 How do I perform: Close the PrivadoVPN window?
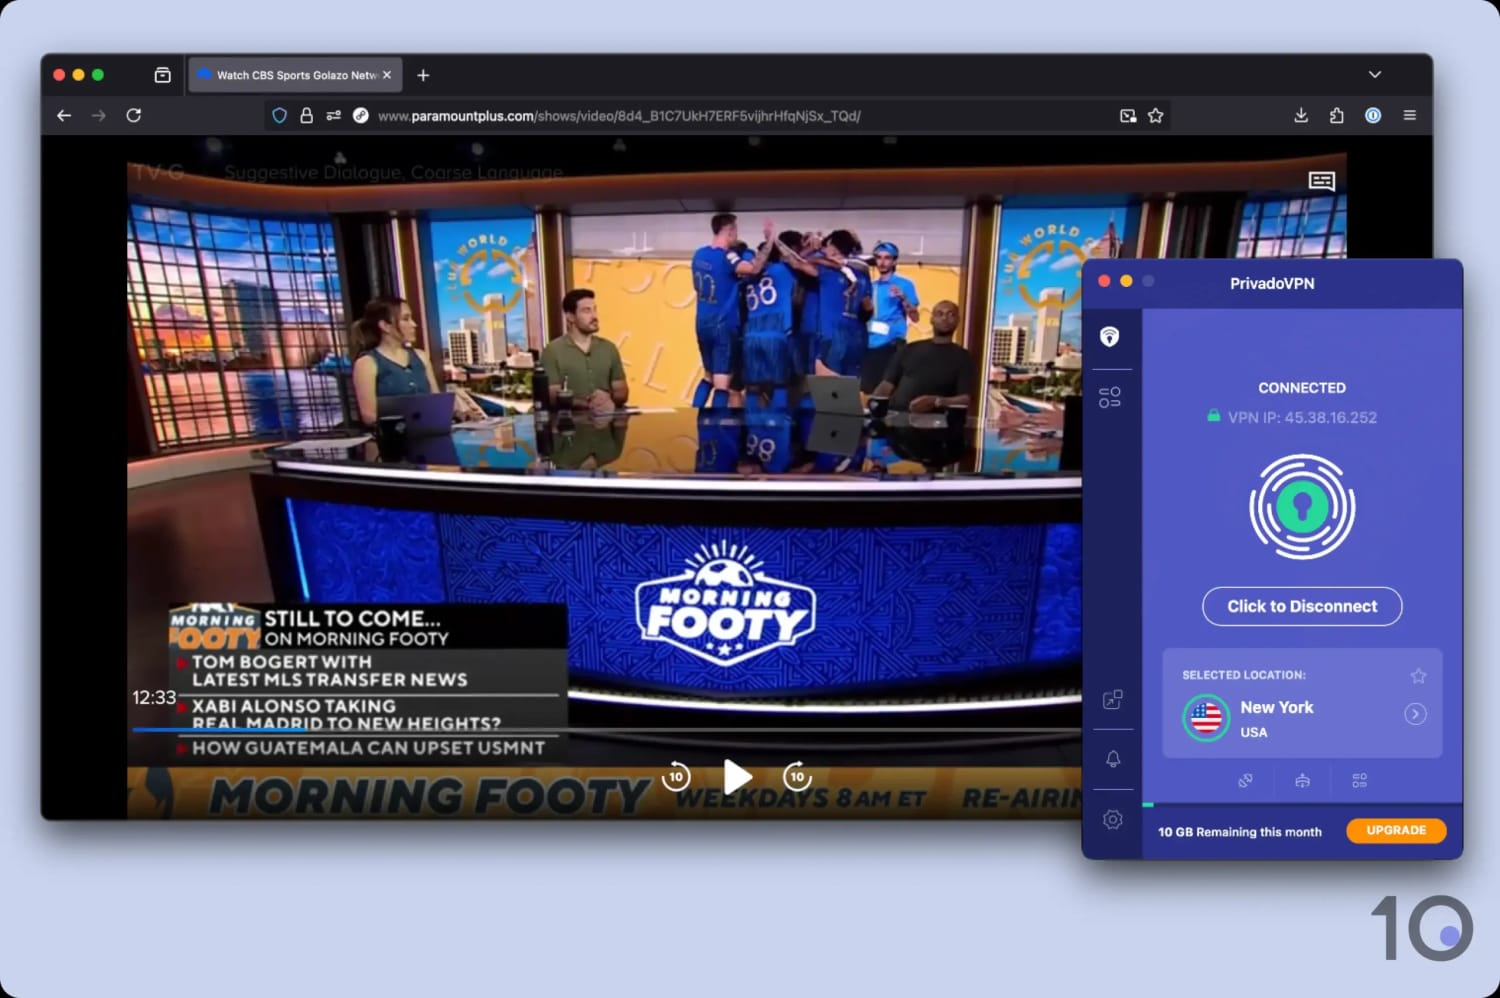(1104, 281)
